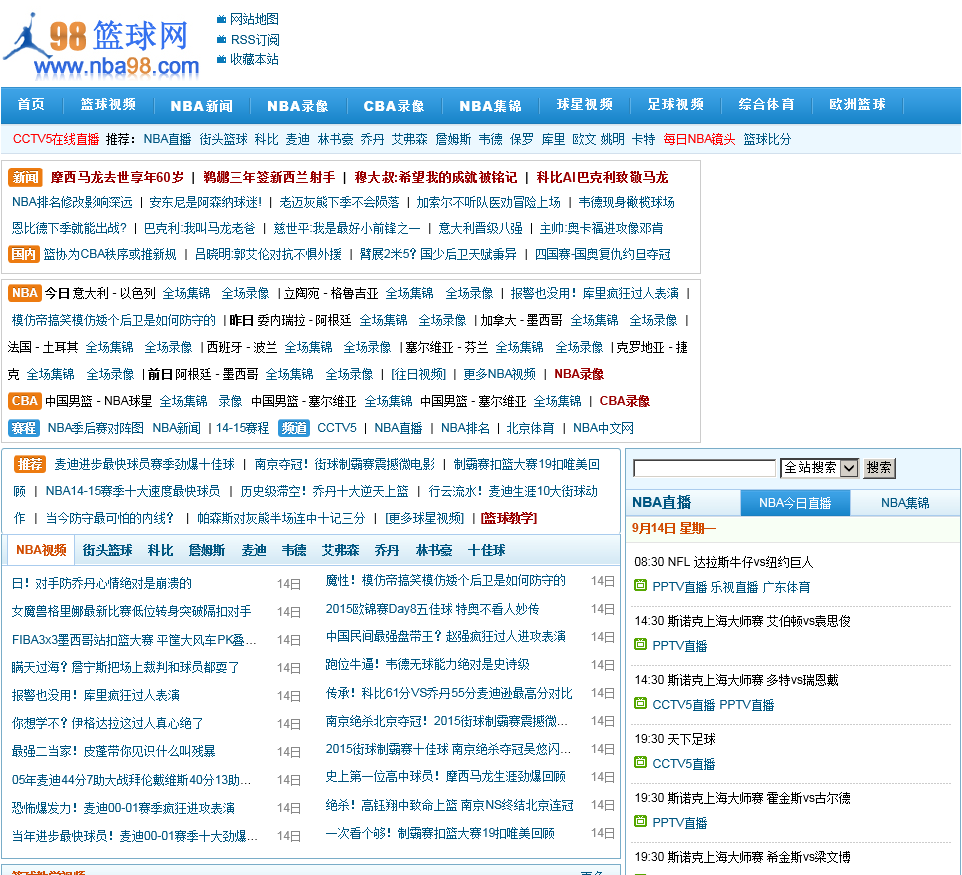
Task: Open video 2015欧锦赛Day8五佳球
Action: [432, 609]
